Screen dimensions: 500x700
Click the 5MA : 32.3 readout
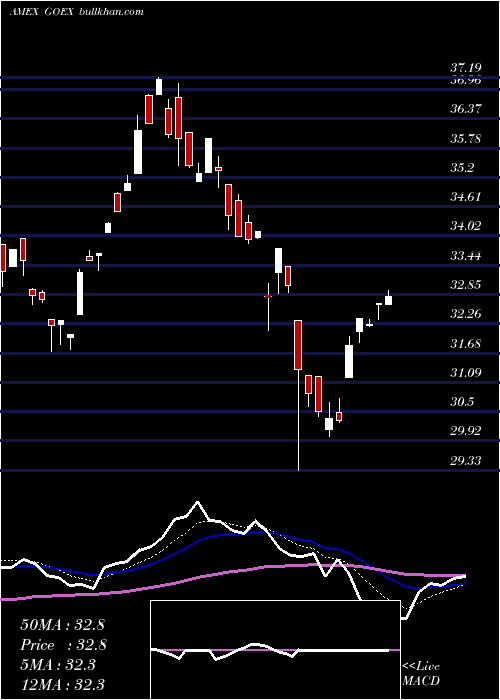58,665
